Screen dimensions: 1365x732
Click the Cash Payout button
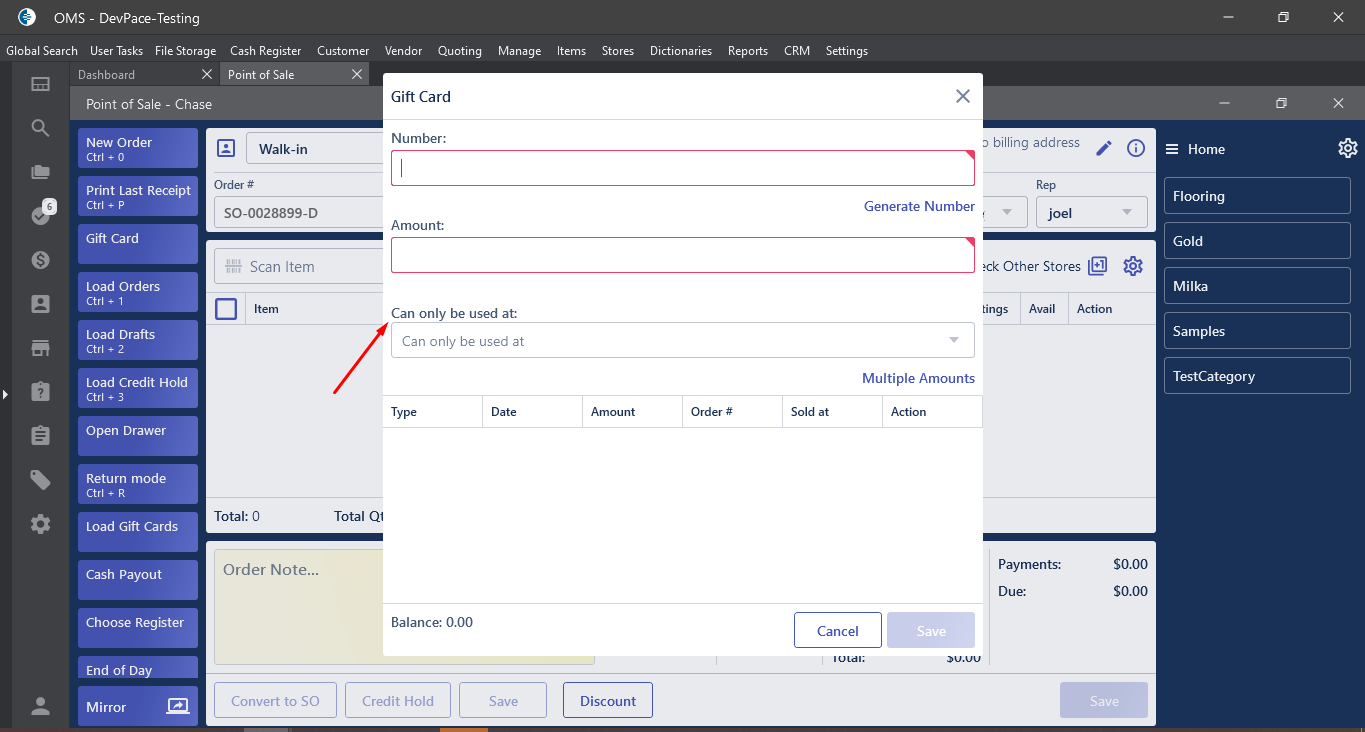click(x=138, y=580)
